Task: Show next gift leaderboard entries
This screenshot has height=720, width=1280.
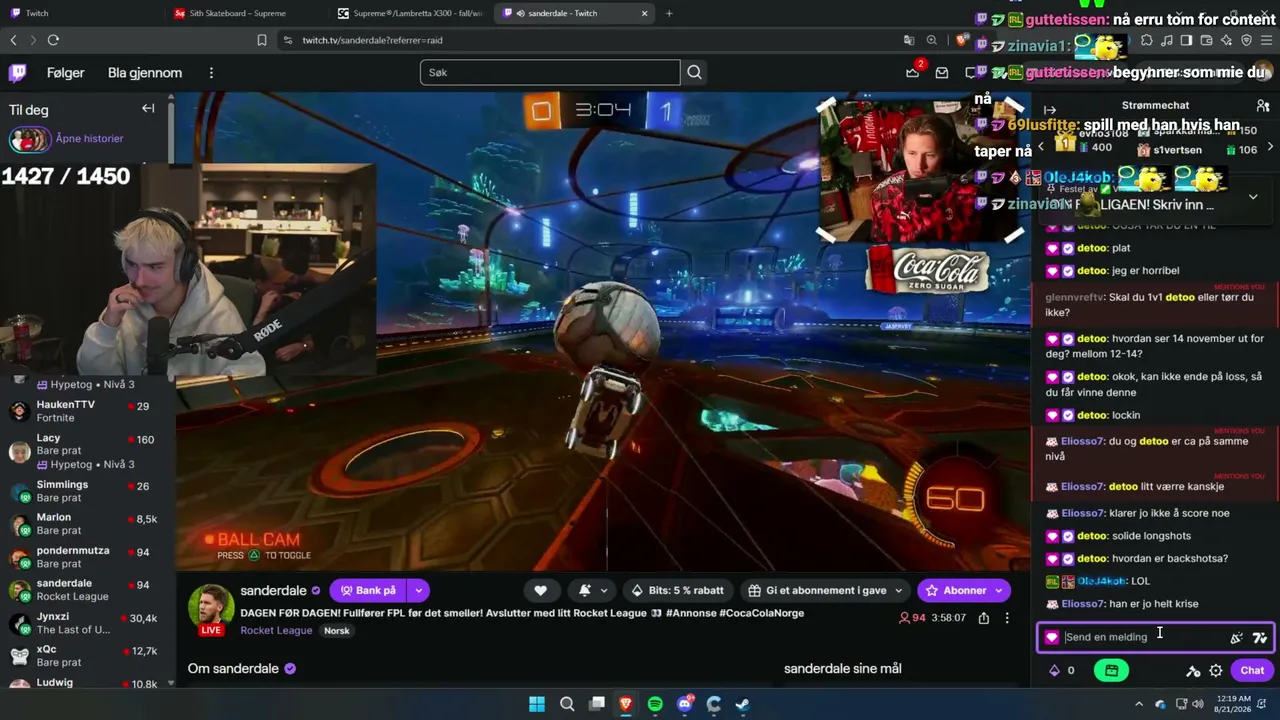Action: pos(1270,147)
